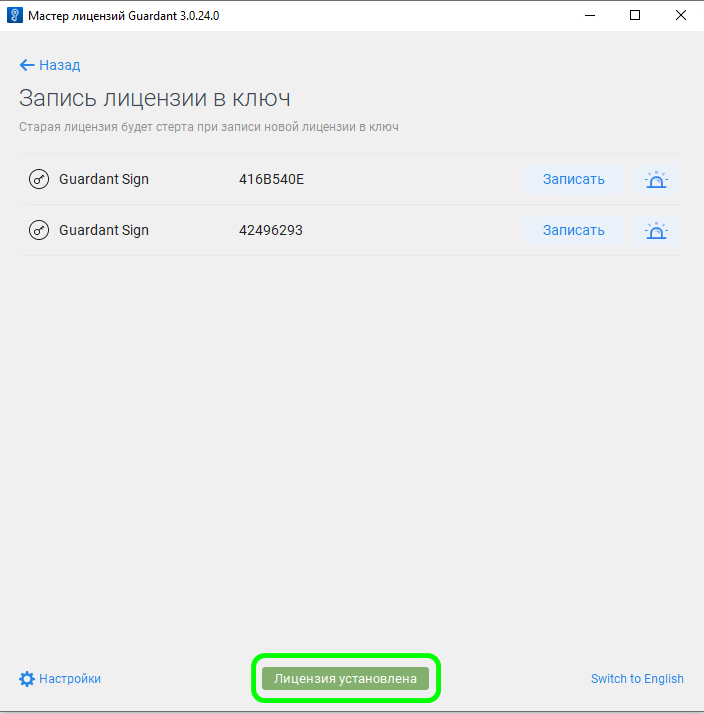Click Guardant Sign label of key 42496293
Viewport: 704px width, 714px height.
pyautogui.click(x=104, y=230)
